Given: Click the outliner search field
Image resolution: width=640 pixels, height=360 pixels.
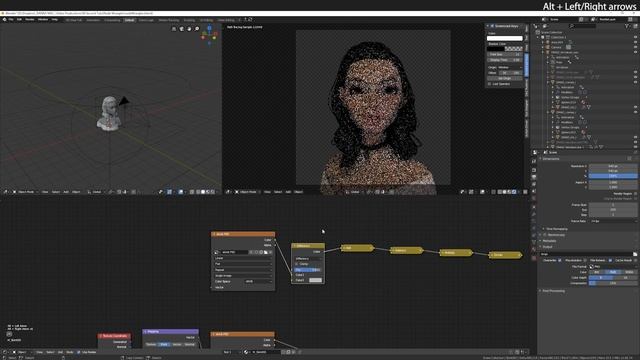Looking at the screenshot, I should point(582,26).
